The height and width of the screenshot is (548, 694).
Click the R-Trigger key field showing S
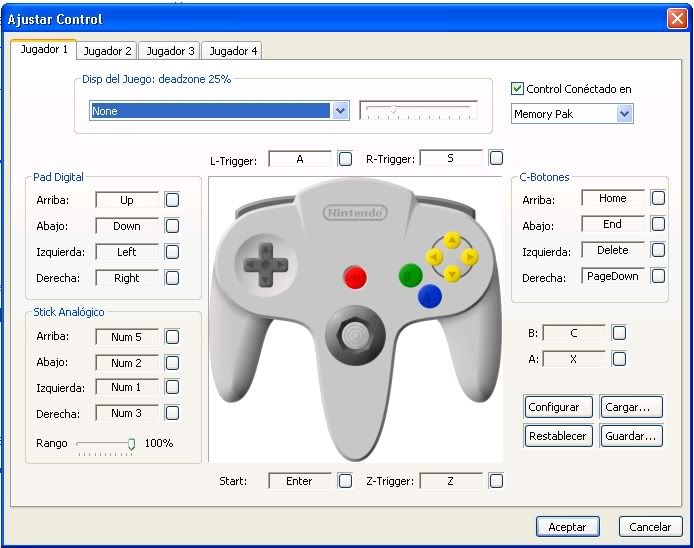point(451,158)
